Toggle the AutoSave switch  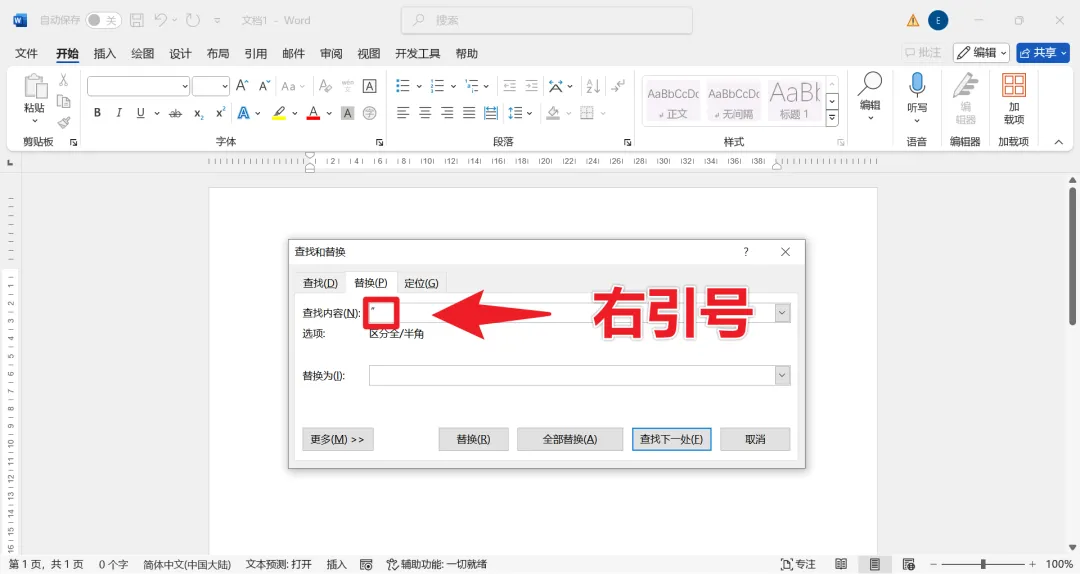104,21
